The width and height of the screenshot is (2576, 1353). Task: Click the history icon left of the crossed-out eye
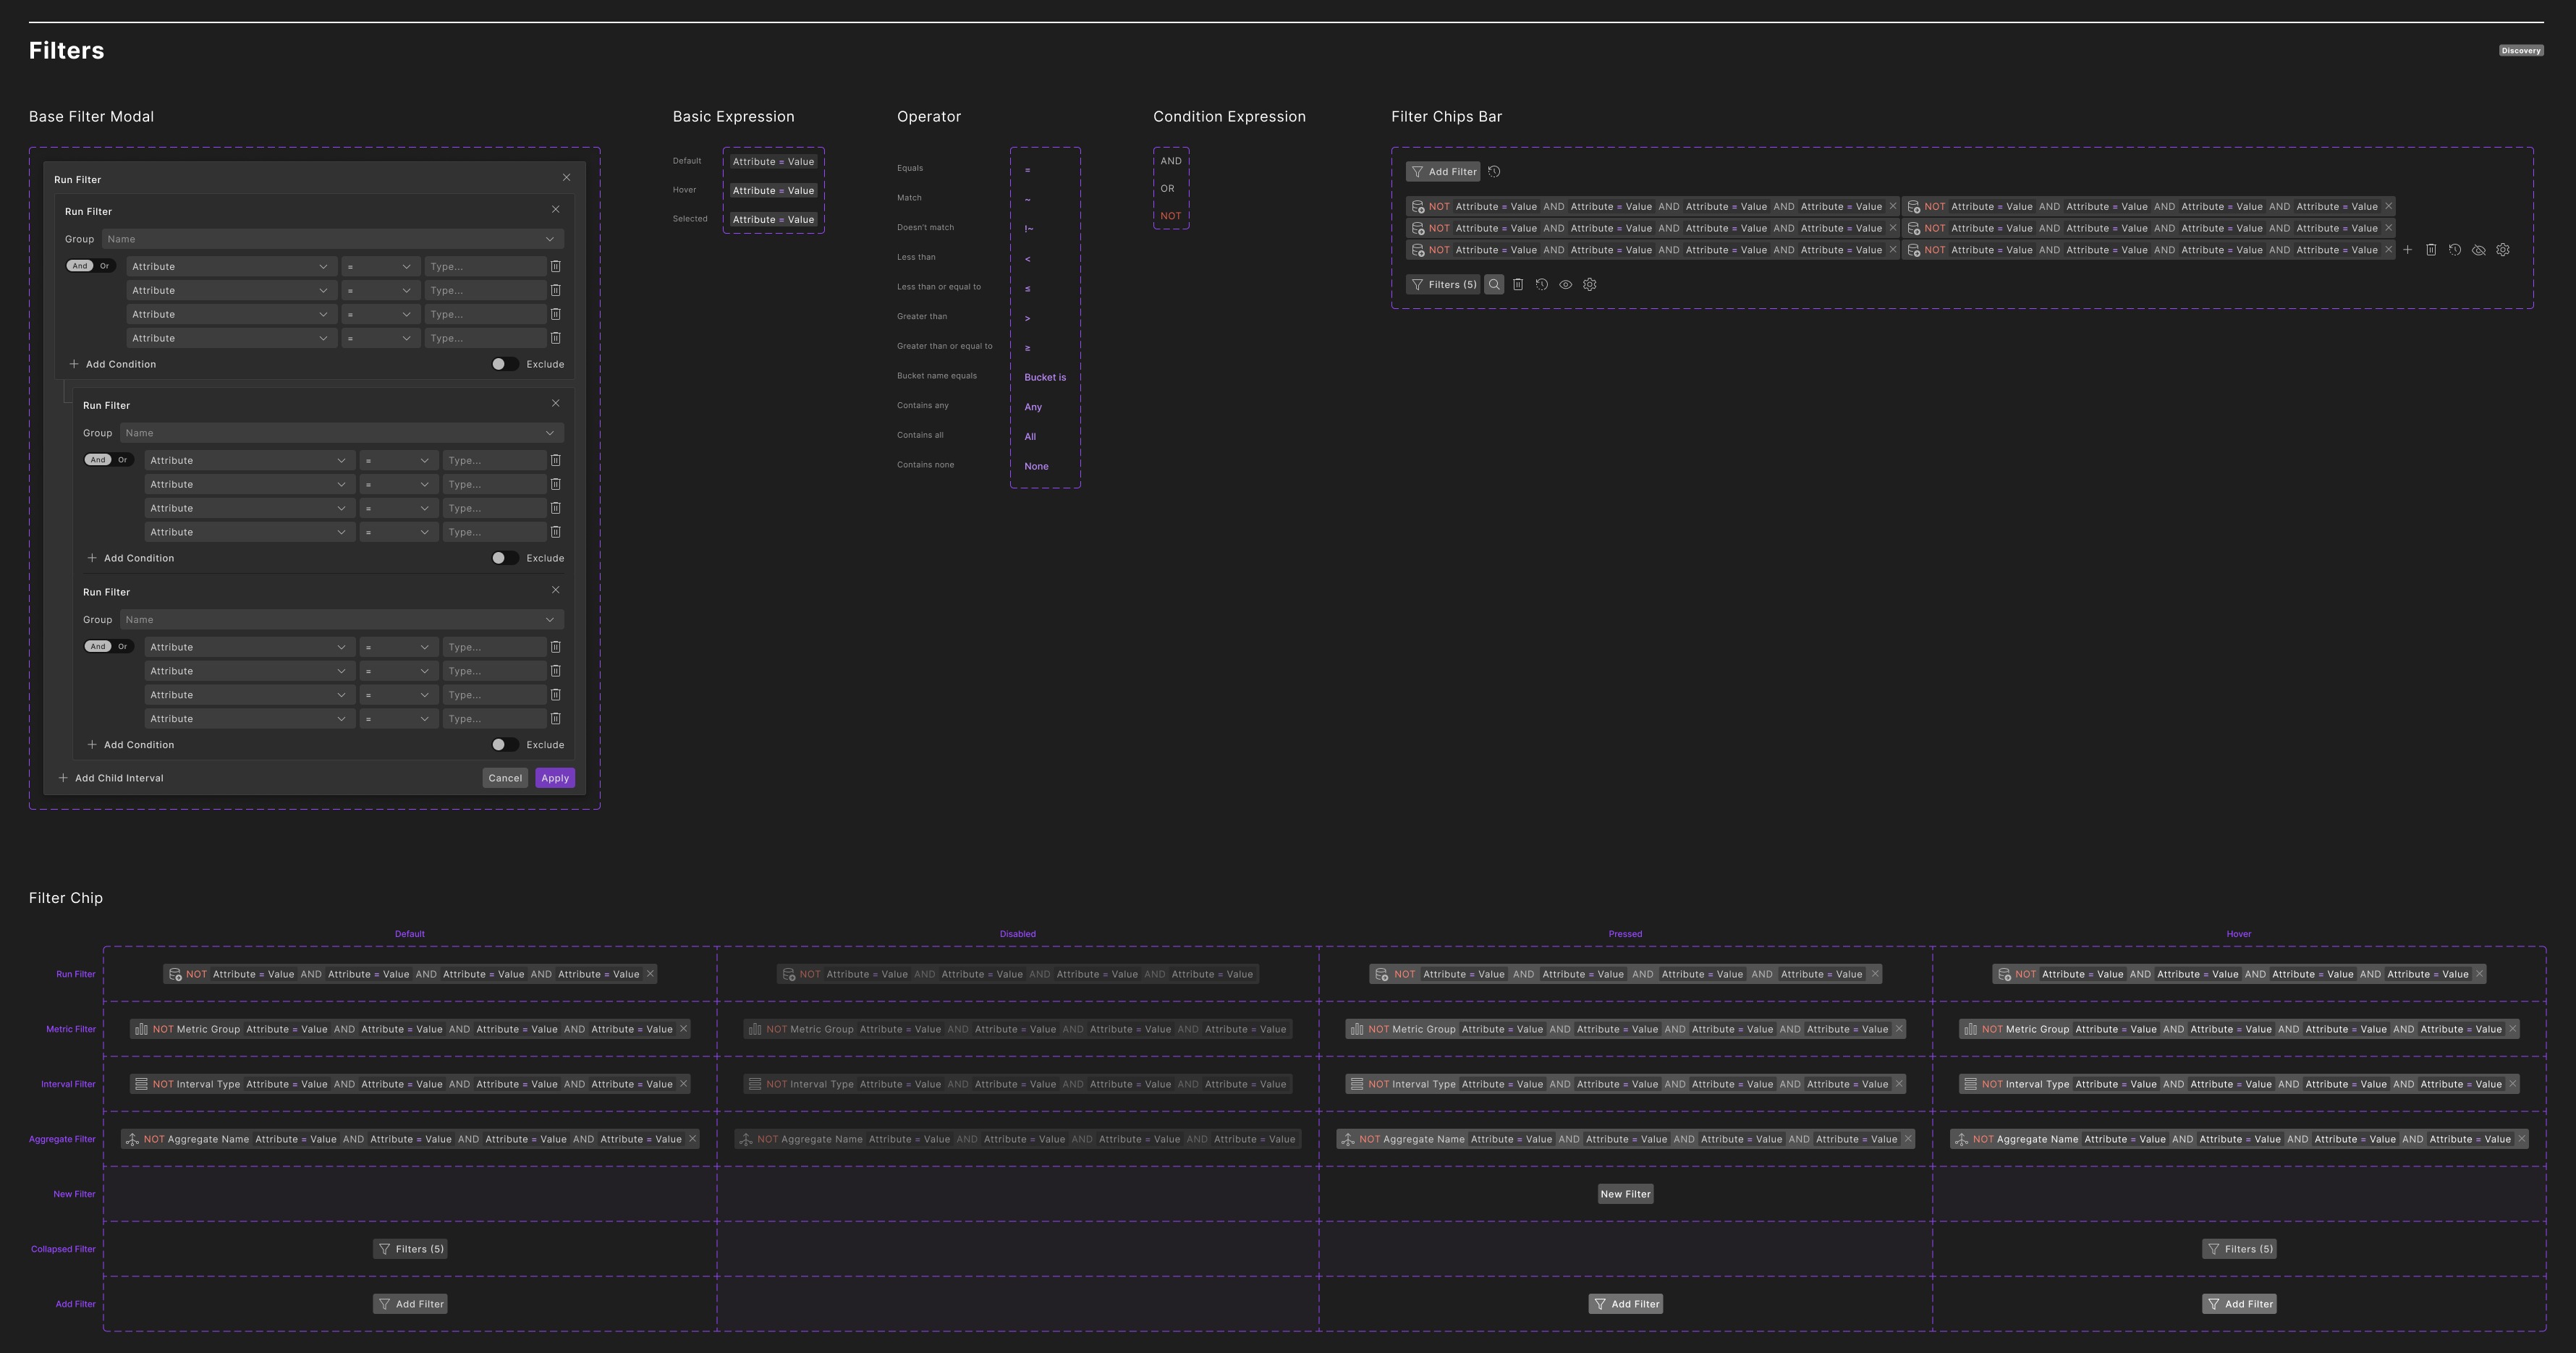(2455, 250)
